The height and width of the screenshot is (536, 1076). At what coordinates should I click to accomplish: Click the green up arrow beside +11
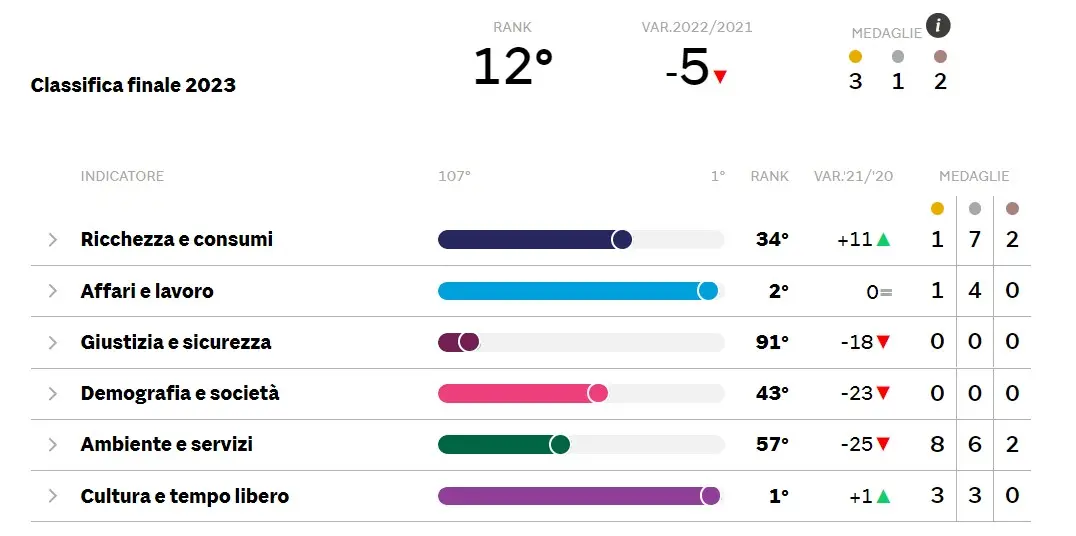point(883,240)
